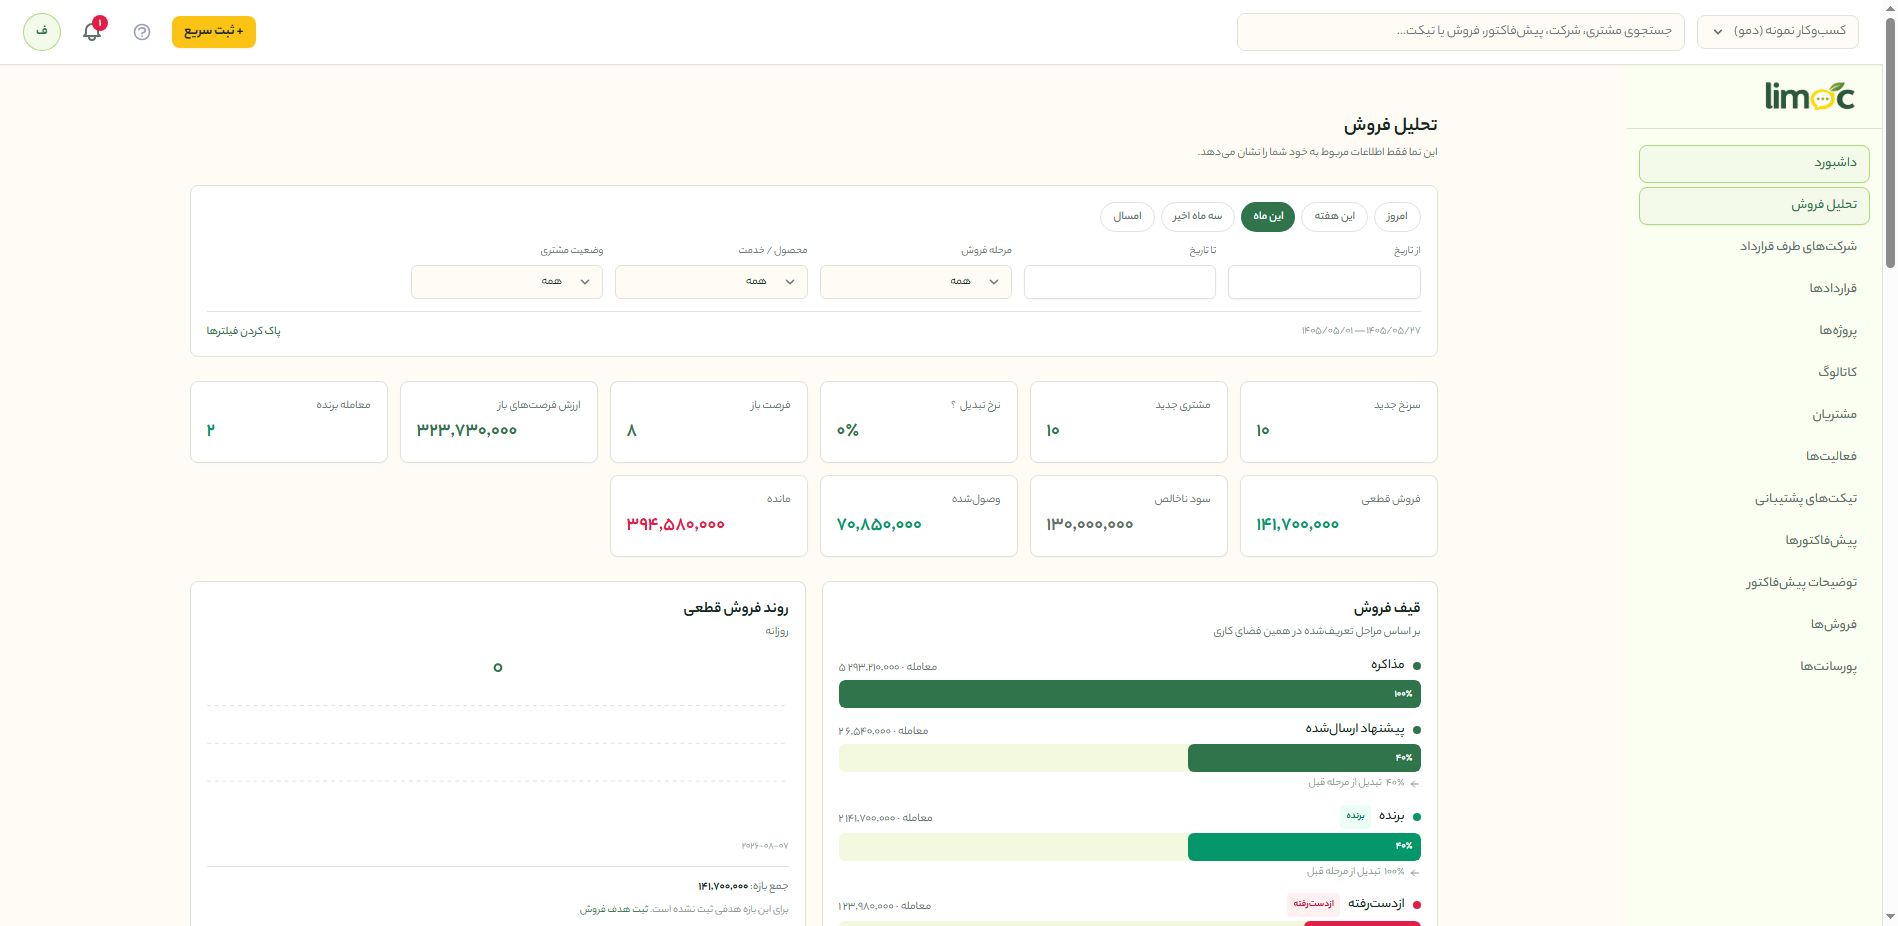Expand the کسب‌وکار نمونه workspace selector

[1778, 32]
